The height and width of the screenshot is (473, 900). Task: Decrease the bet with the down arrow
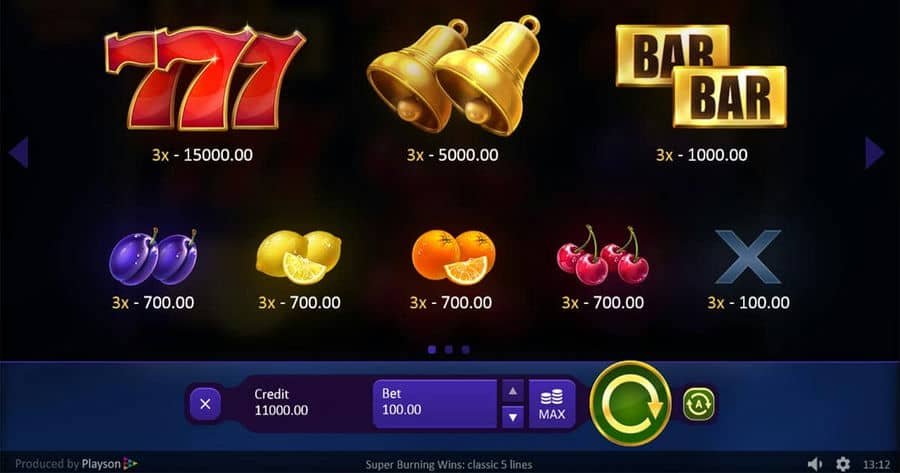tap(513, 417)
